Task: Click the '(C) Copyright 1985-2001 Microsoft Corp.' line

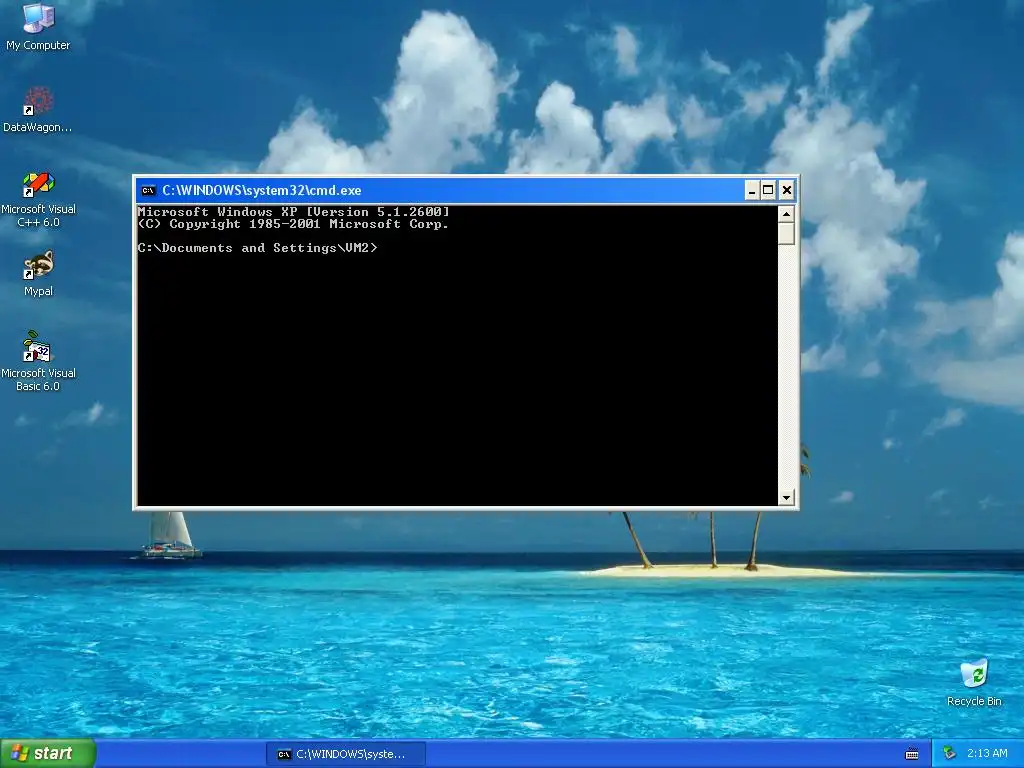Action: pyautogui.click(x=293, y=224)
